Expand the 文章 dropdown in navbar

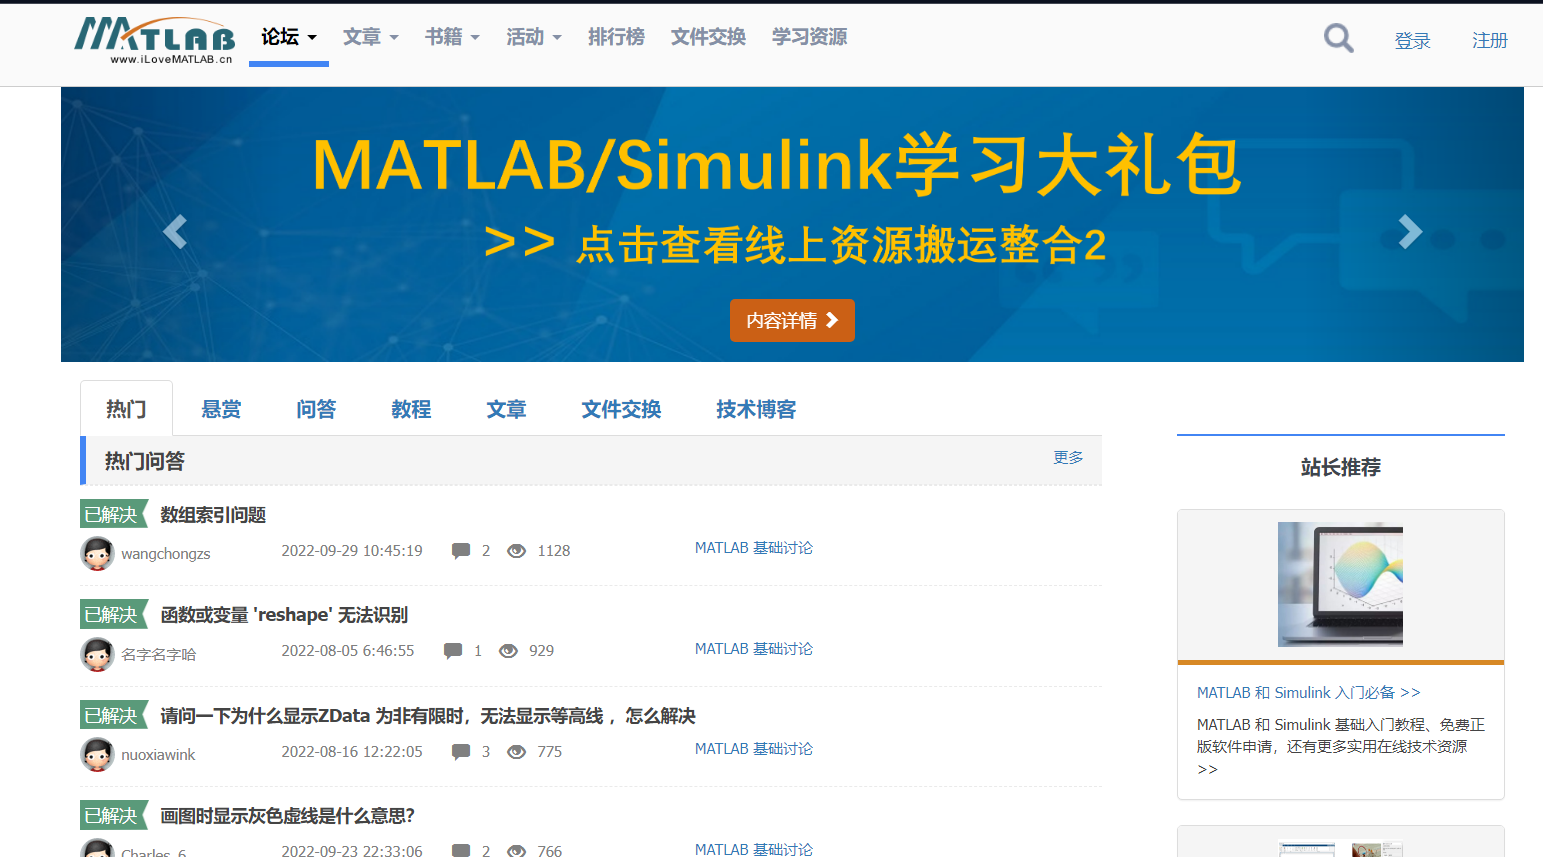point(370,37)
